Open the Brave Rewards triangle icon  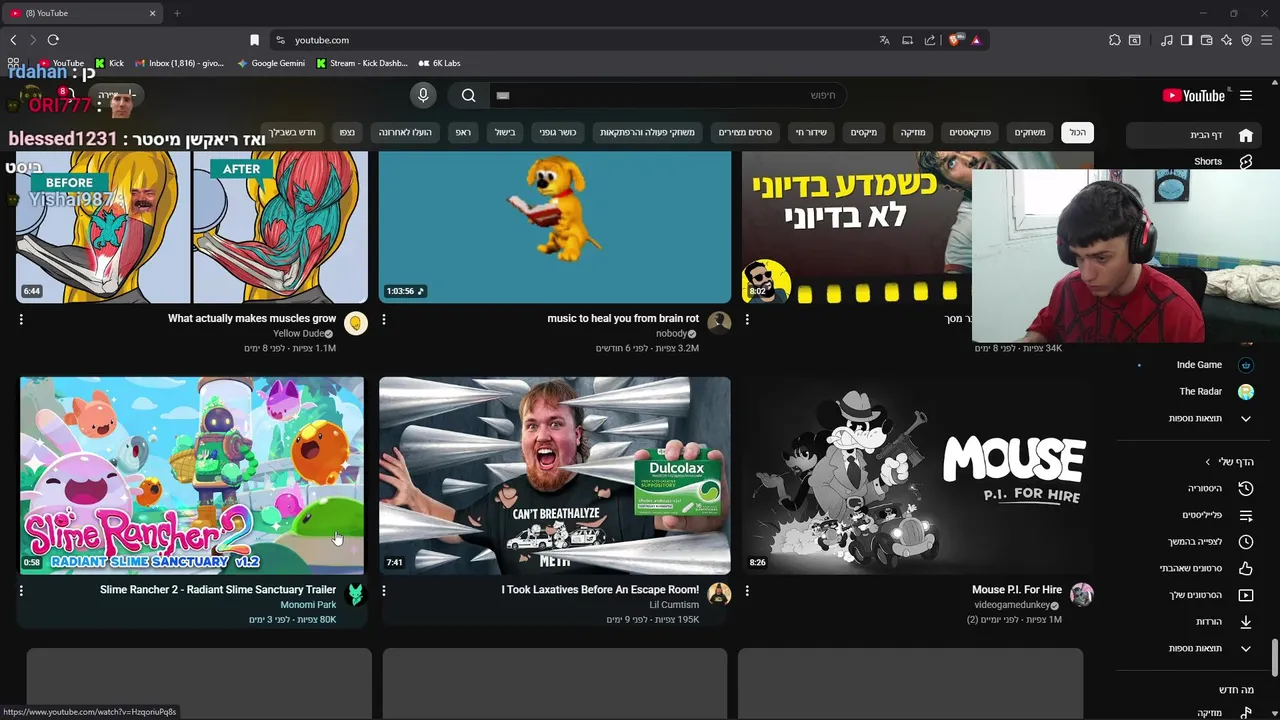(976, 40)
